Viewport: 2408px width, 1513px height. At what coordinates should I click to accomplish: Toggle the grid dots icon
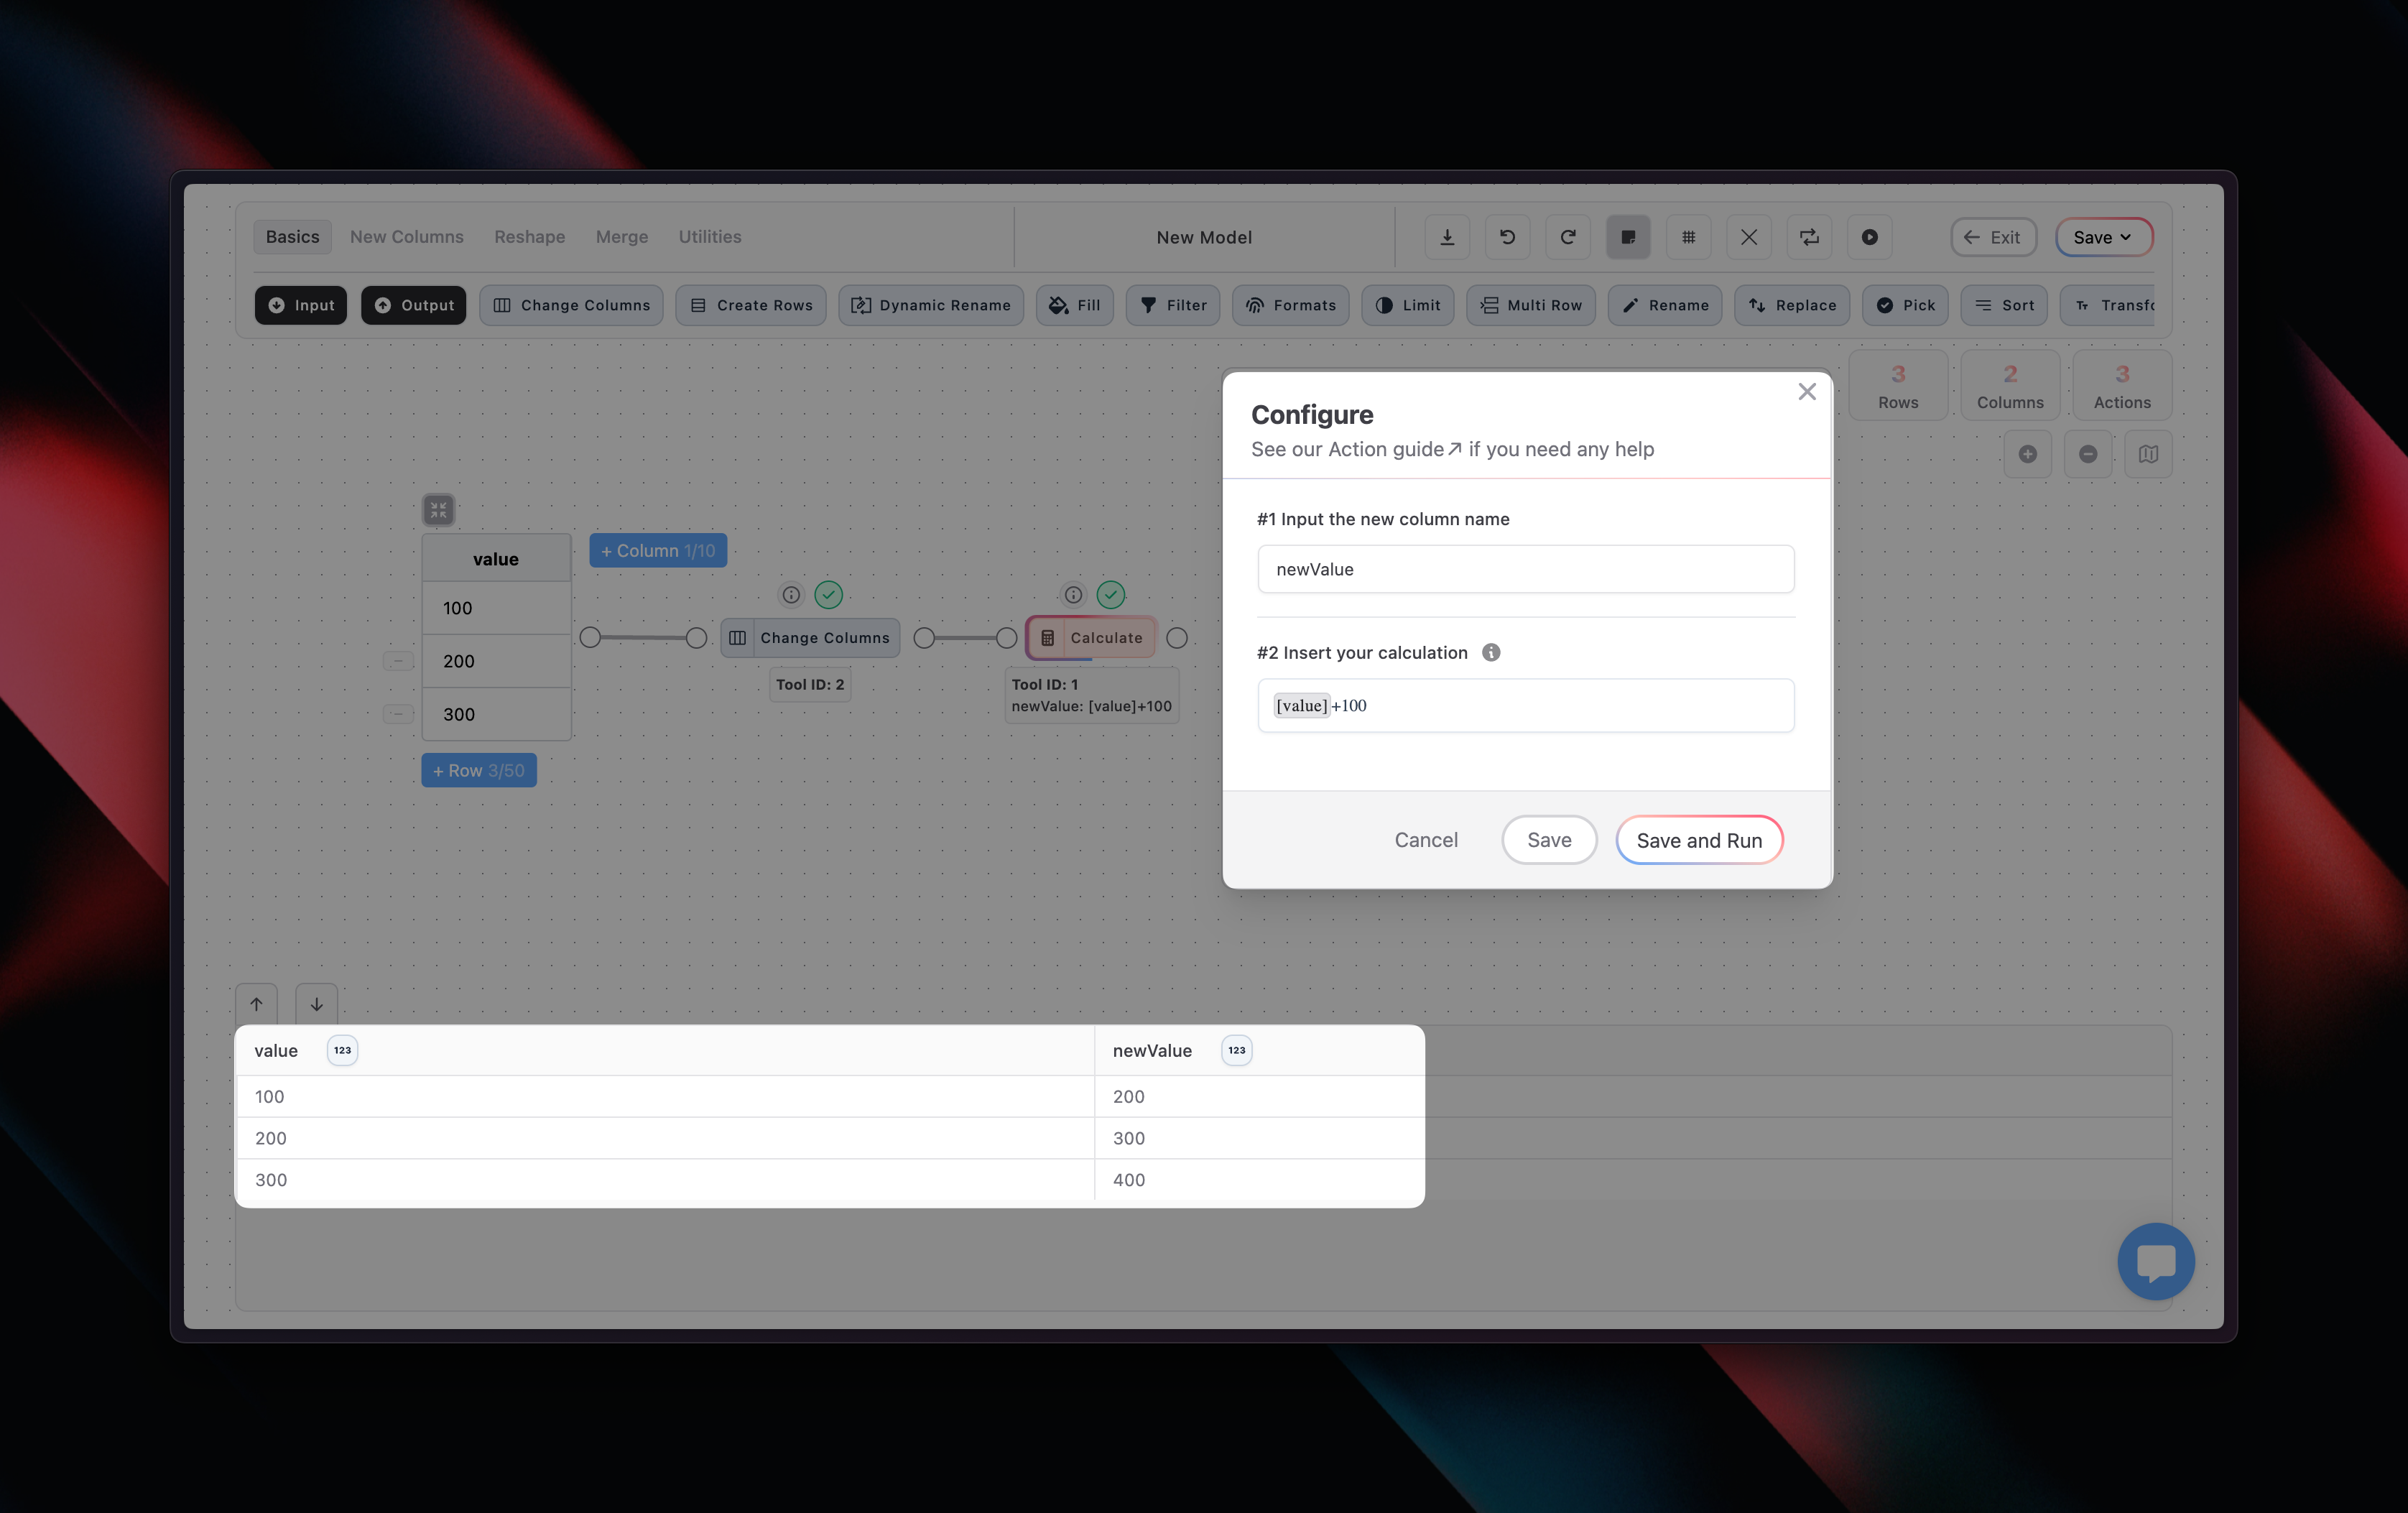(x=1688, y=237)
